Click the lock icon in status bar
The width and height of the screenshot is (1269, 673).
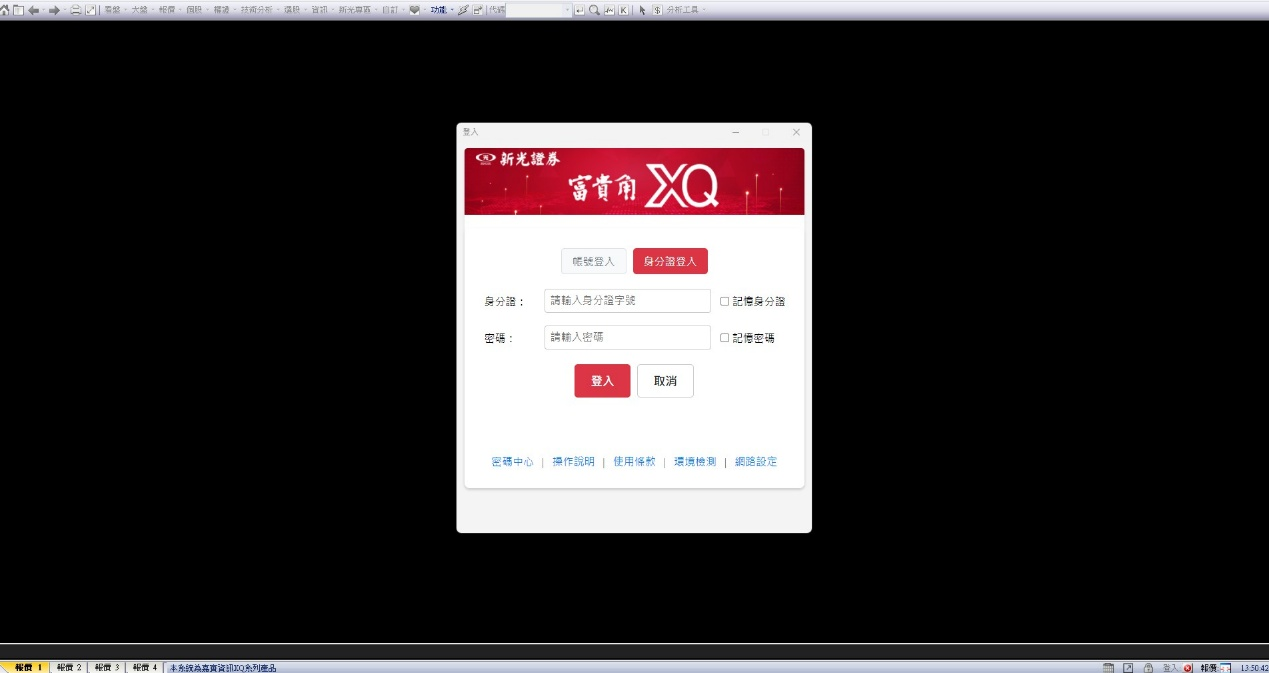click(x=1149, y=667)
